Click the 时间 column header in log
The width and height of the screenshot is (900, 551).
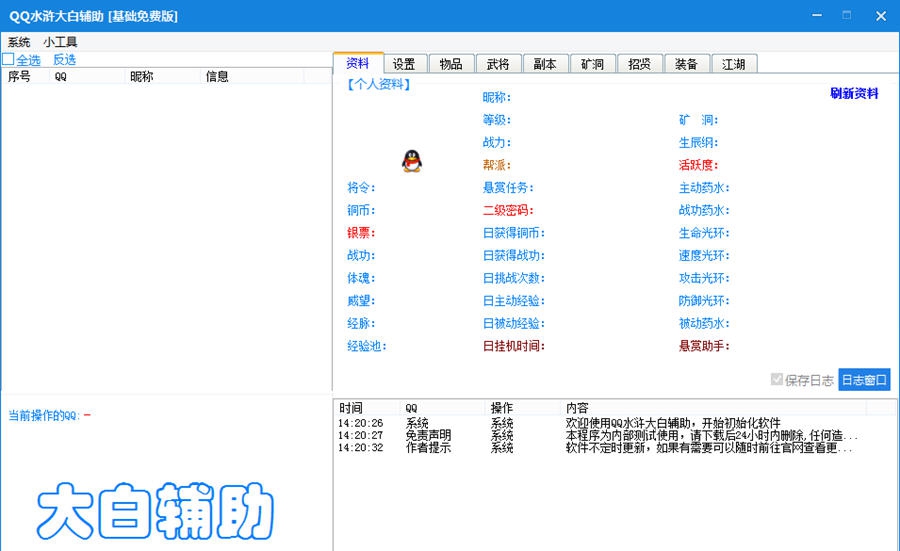pyautogui.click(x=367, y=408)
